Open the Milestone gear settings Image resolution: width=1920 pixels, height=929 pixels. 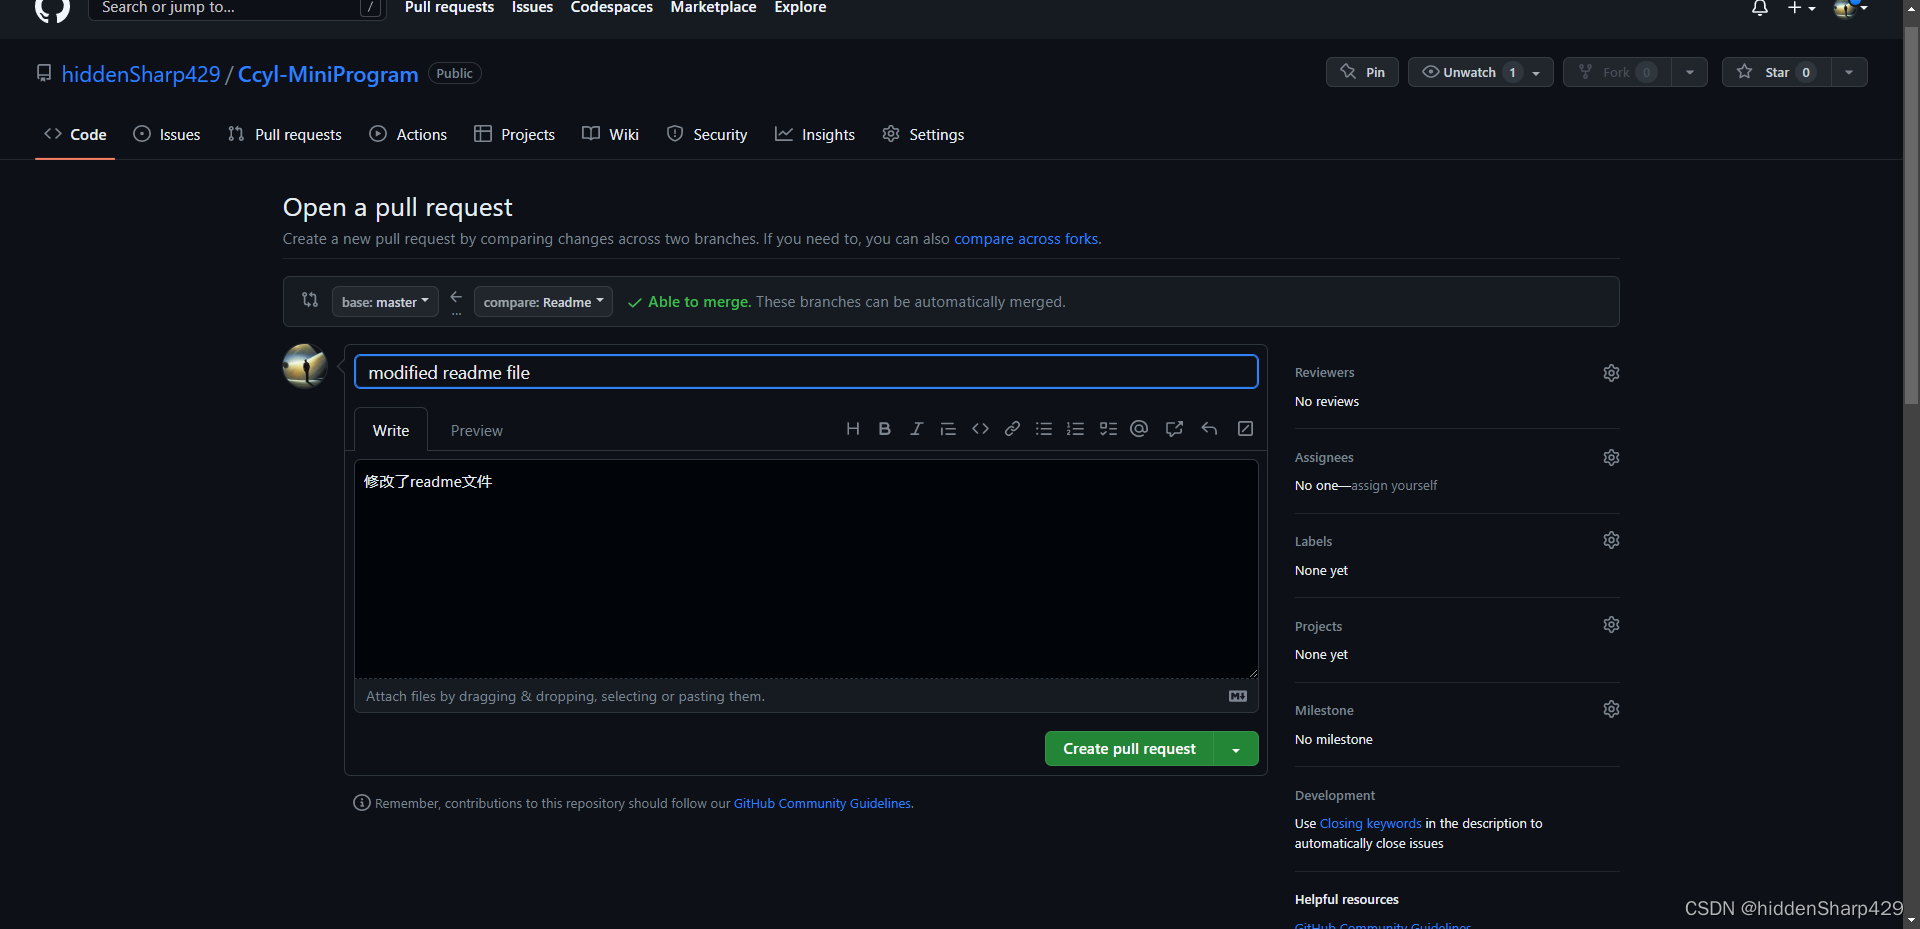click(1611, 709)
